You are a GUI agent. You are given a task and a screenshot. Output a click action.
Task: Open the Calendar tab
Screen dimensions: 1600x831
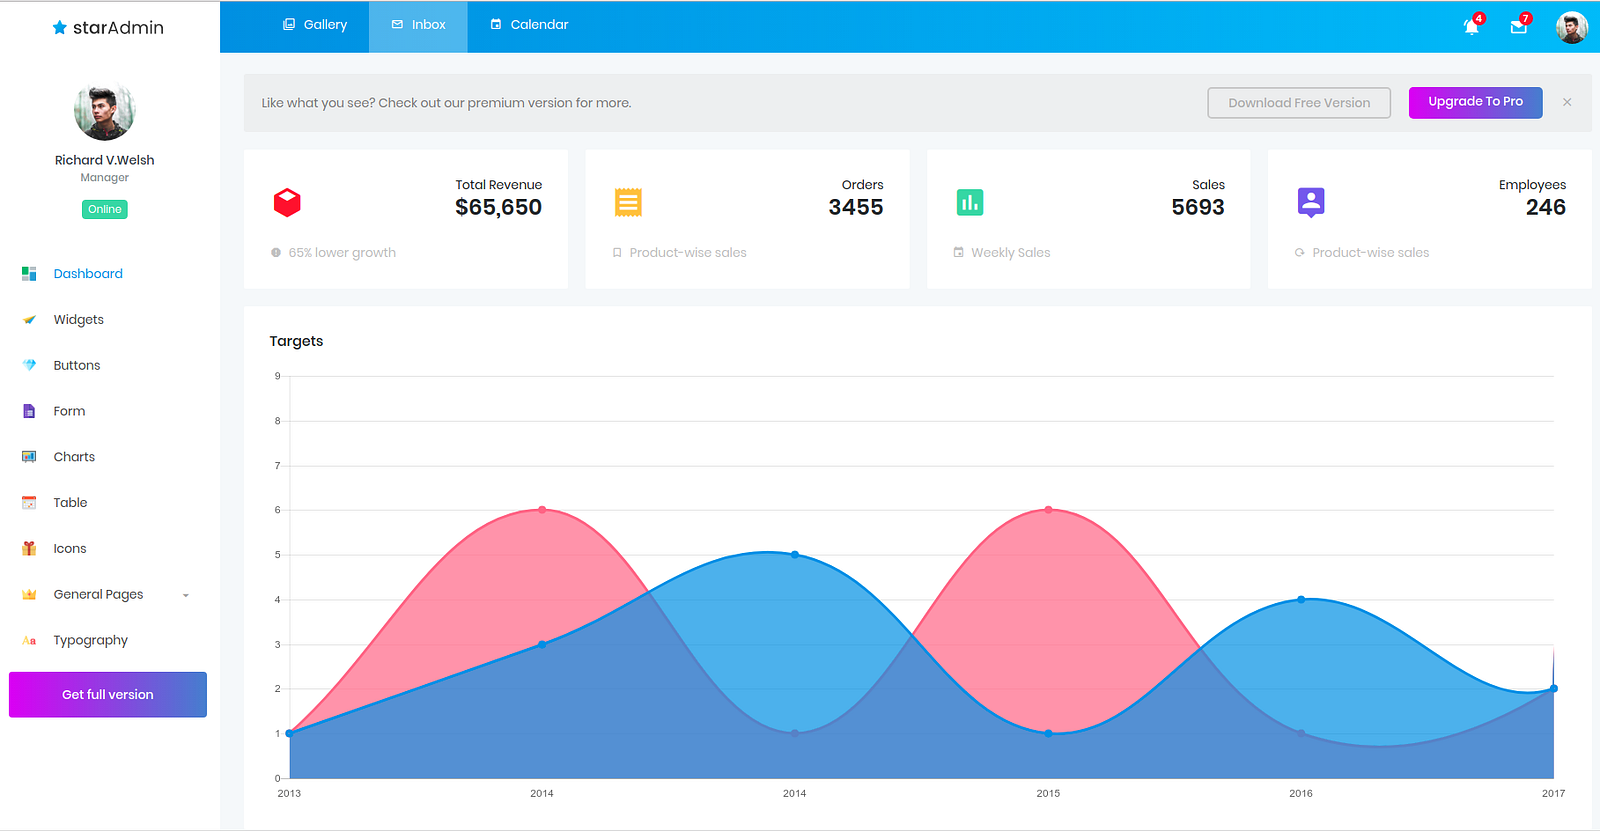(529, 25)
